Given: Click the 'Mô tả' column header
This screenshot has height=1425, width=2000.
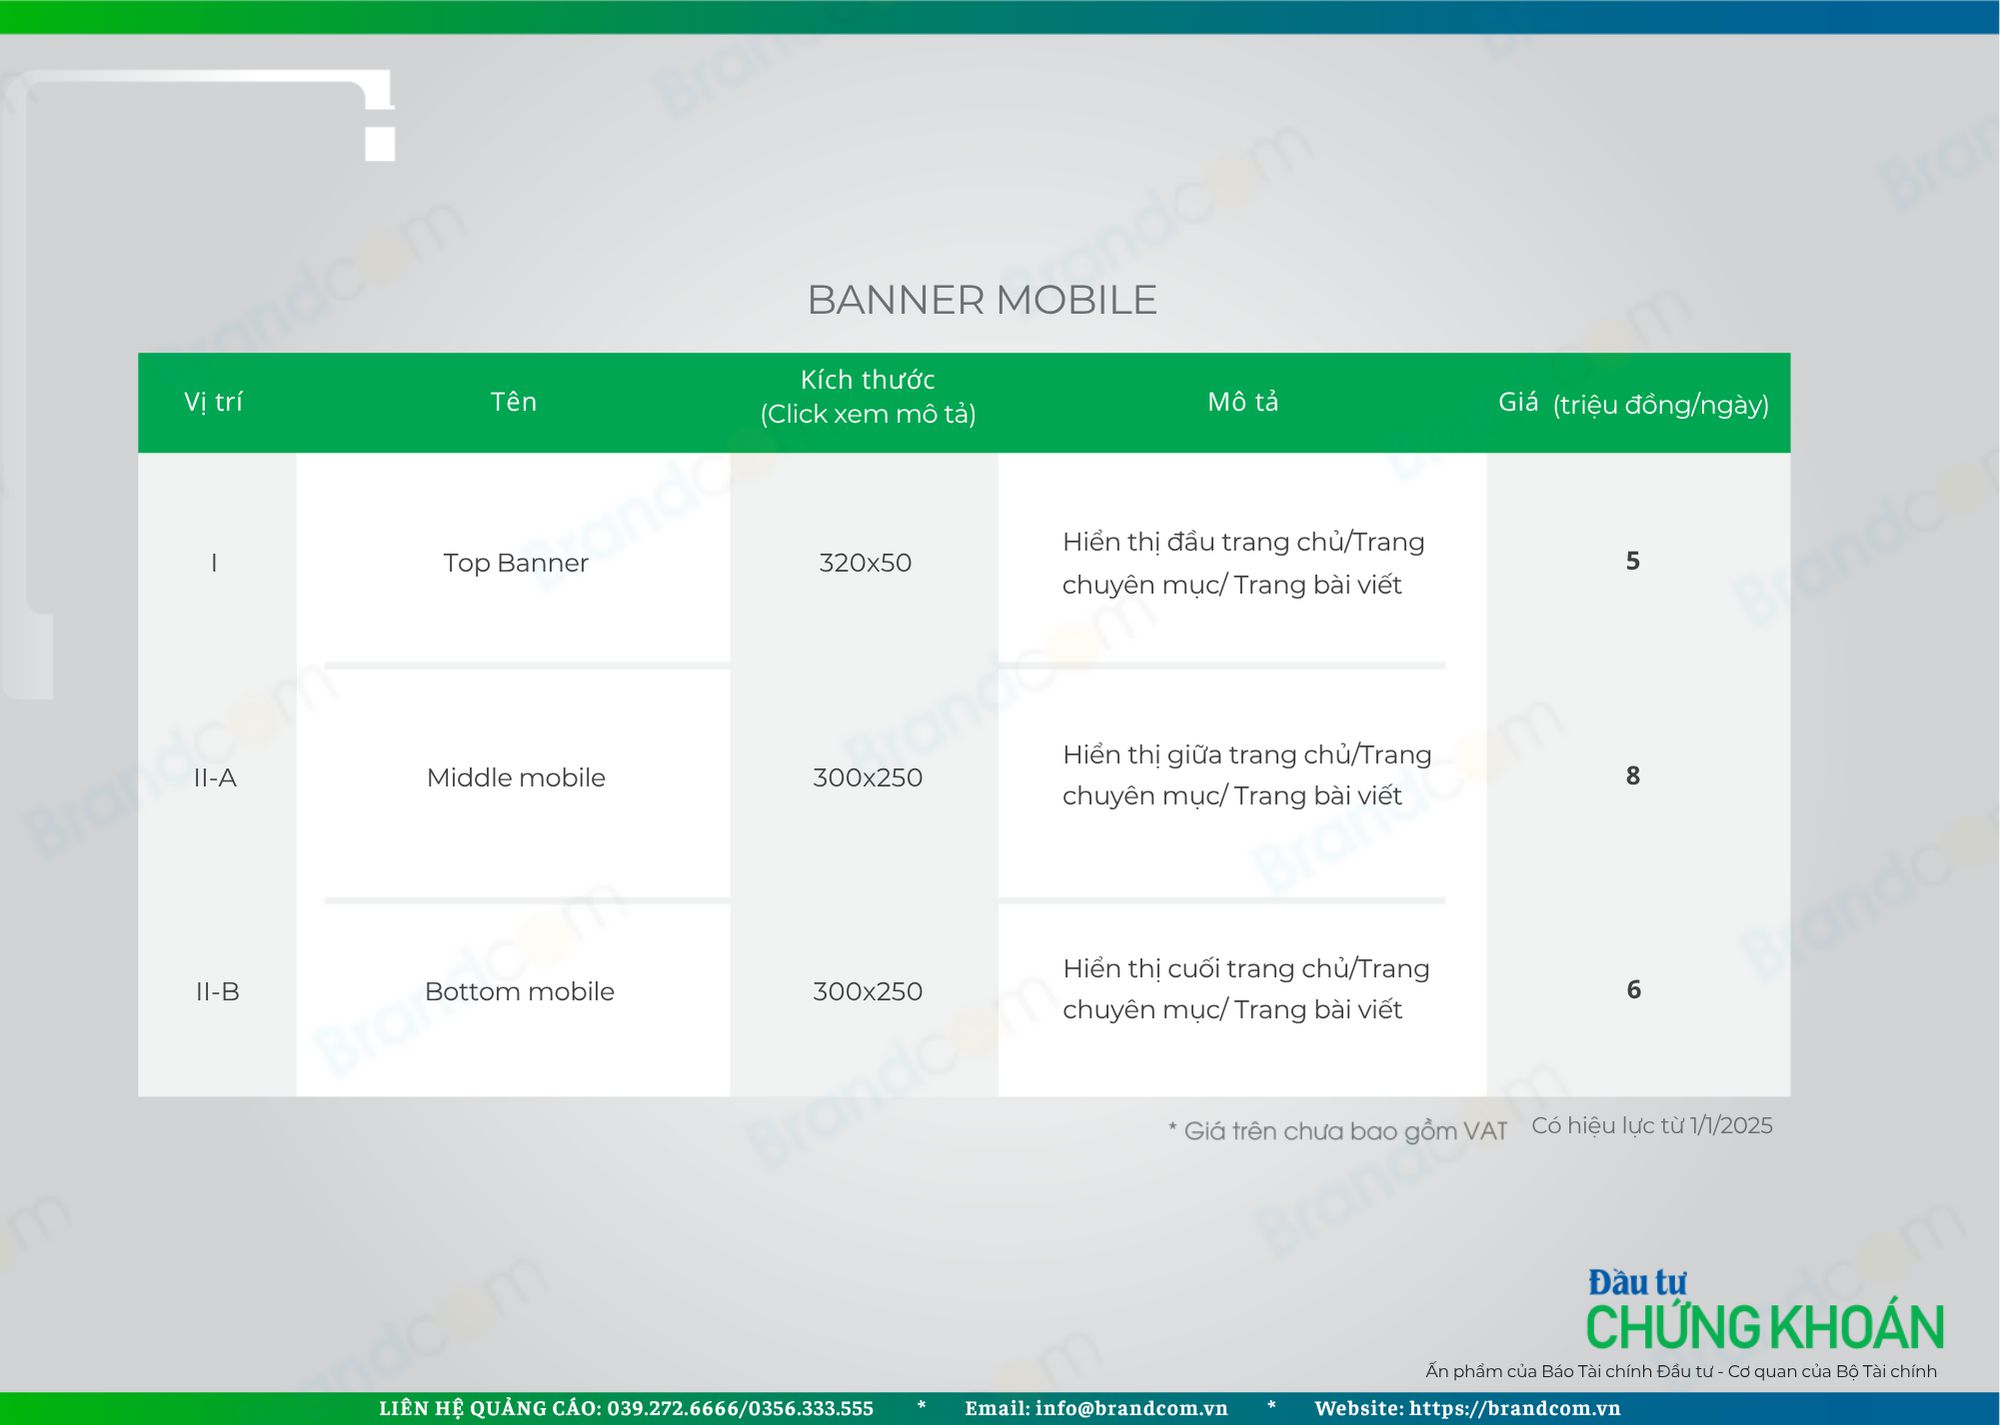Looking at the screenshot, I should coord(1243,402).
